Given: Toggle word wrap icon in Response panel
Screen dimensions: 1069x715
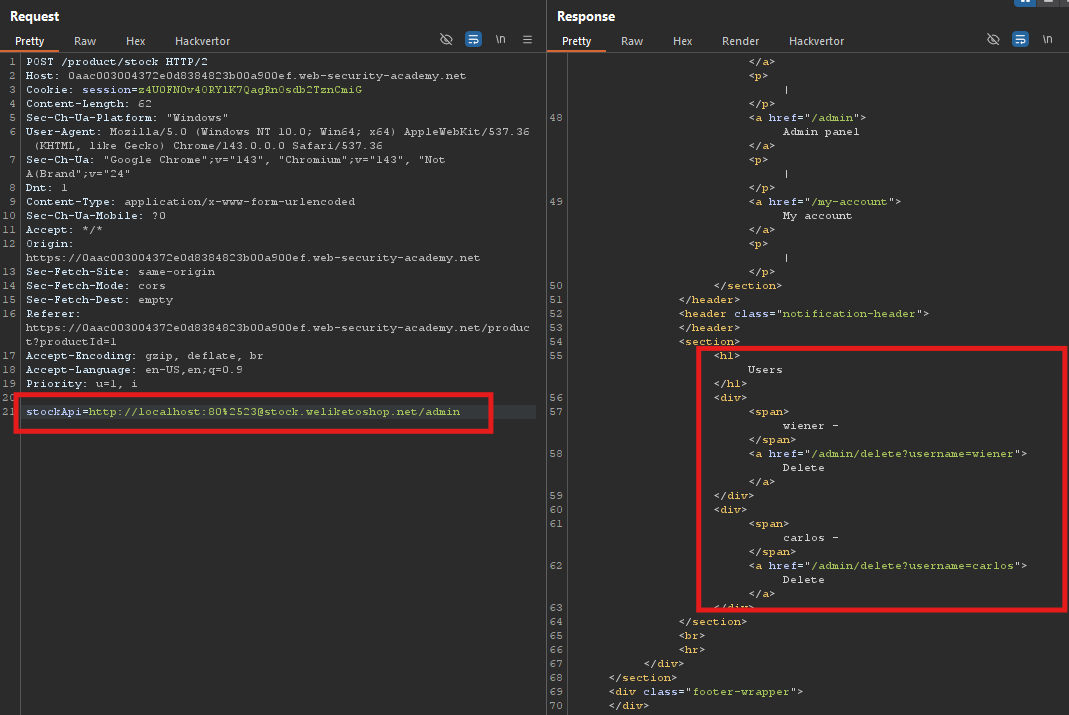Looking at the screenshot, I should point(1020,40).
